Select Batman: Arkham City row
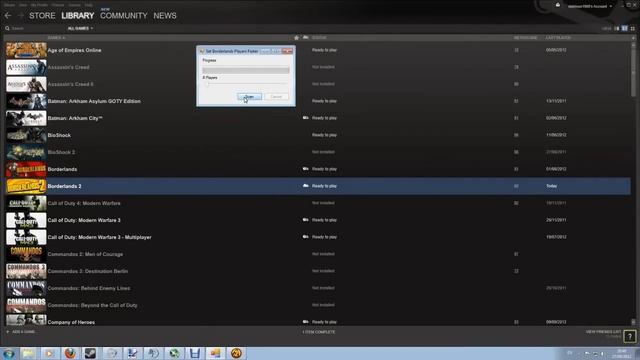 [317, 118]
